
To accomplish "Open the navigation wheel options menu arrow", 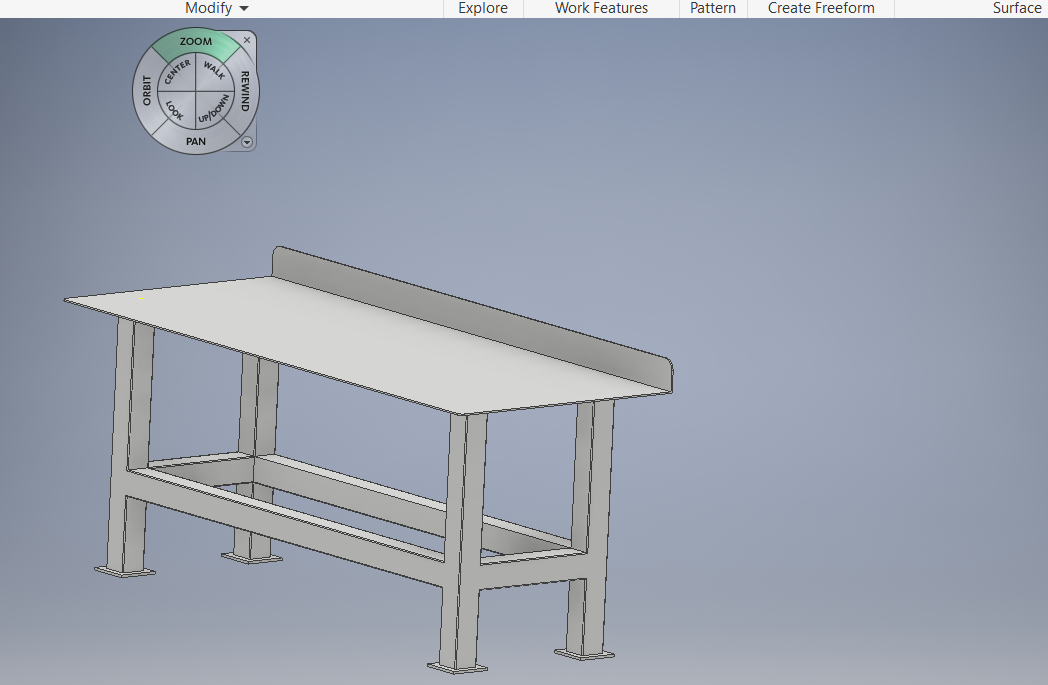I will [x=247, y=142].
